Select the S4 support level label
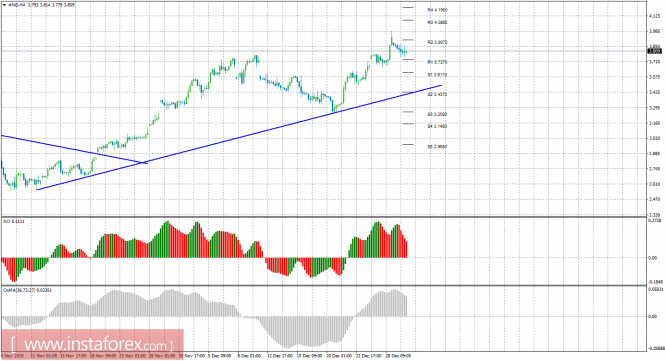The image size is (665, 361). pyautogui.click(x=437, y=126)
